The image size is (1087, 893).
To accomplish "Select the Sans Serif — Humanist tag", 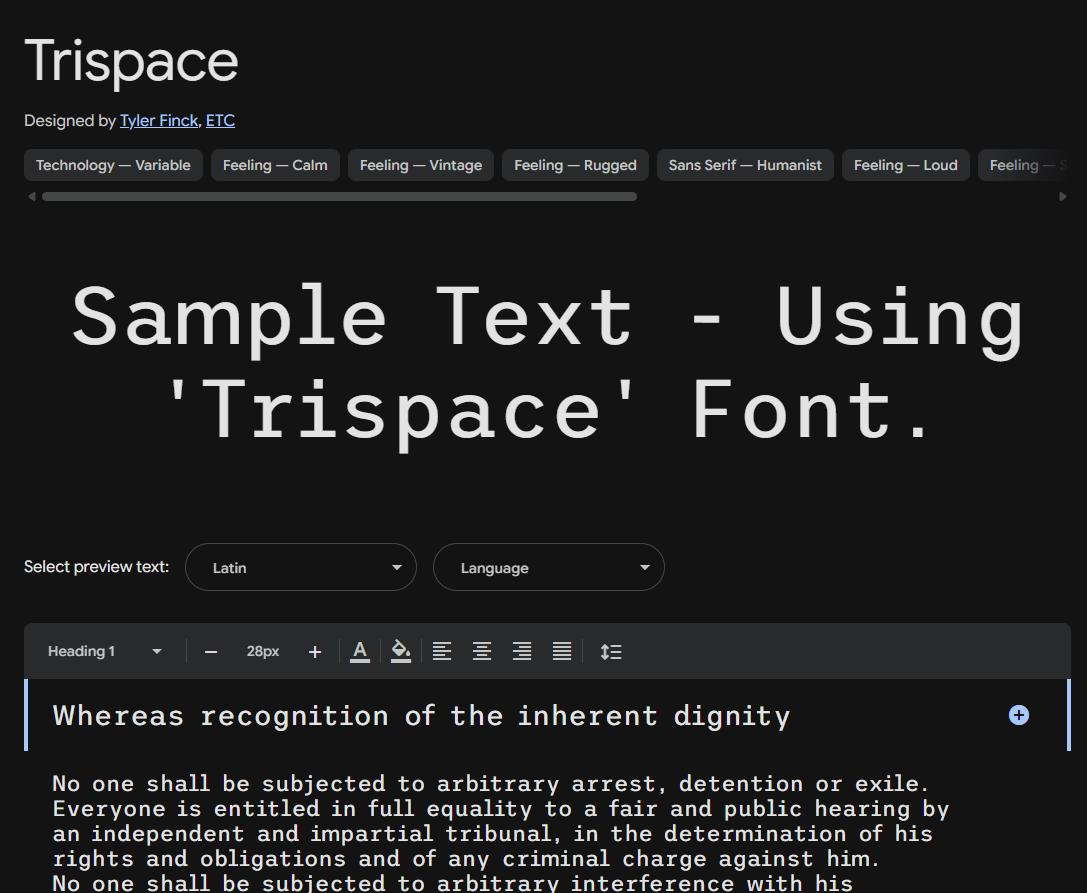I will tap(745, 165).
